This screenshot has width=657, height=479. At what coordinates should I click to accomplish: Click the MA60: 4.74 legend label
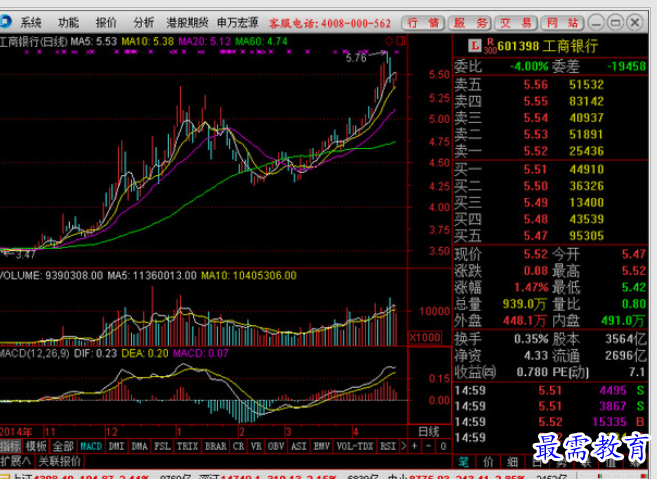pyautogui.click(x=261, y=41)
